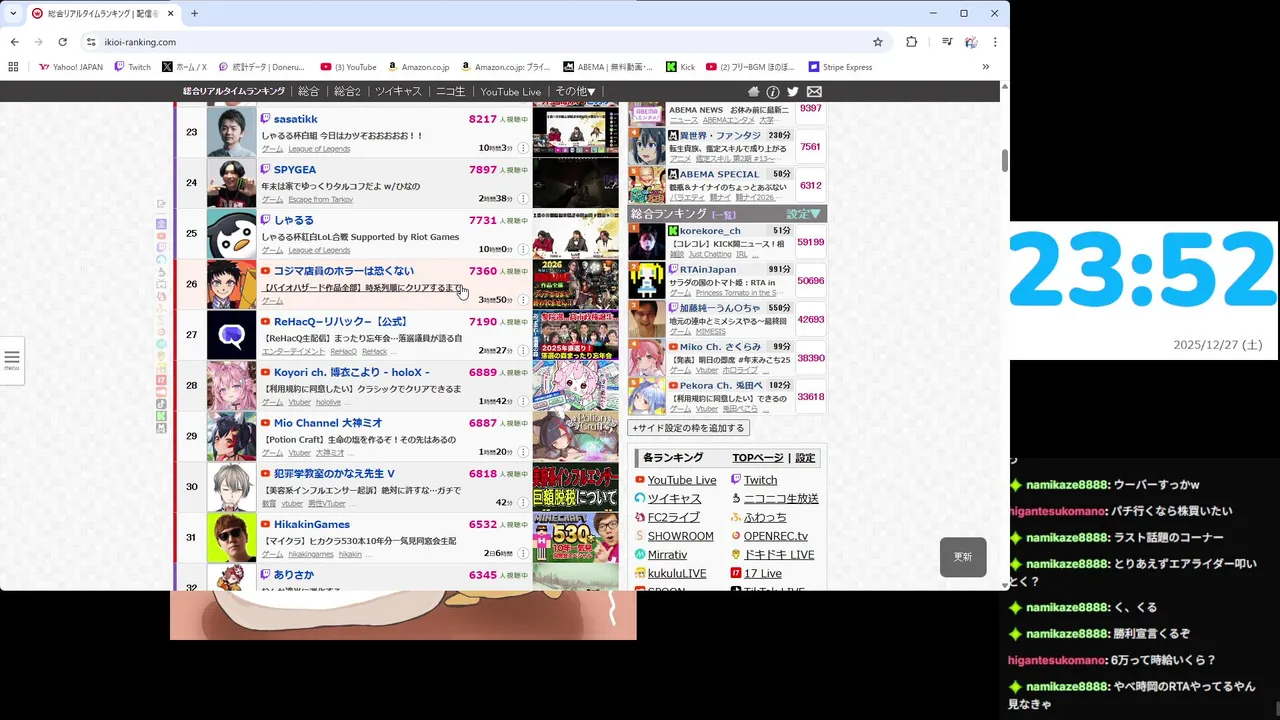
Task: Click the page vertical scrollbar thumb
Action: 1005,160
